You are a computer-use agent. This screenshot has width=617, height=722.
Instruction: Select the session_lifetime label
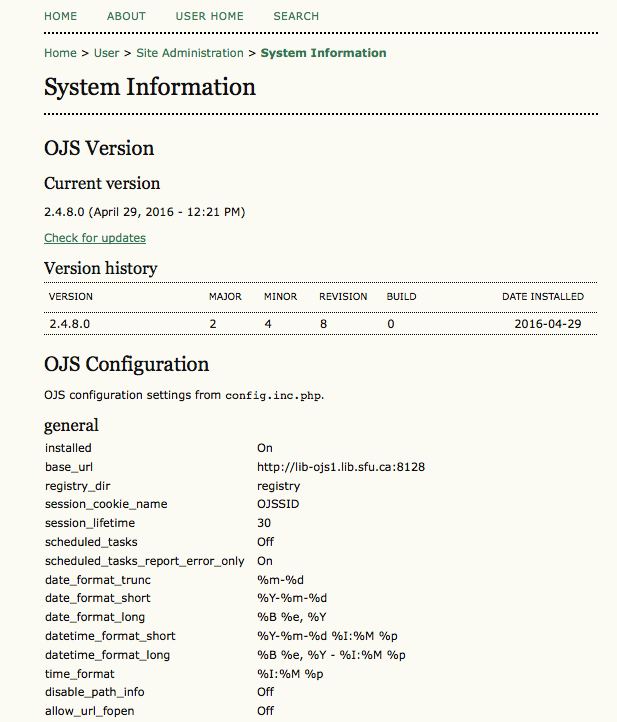tap(90, 524)
